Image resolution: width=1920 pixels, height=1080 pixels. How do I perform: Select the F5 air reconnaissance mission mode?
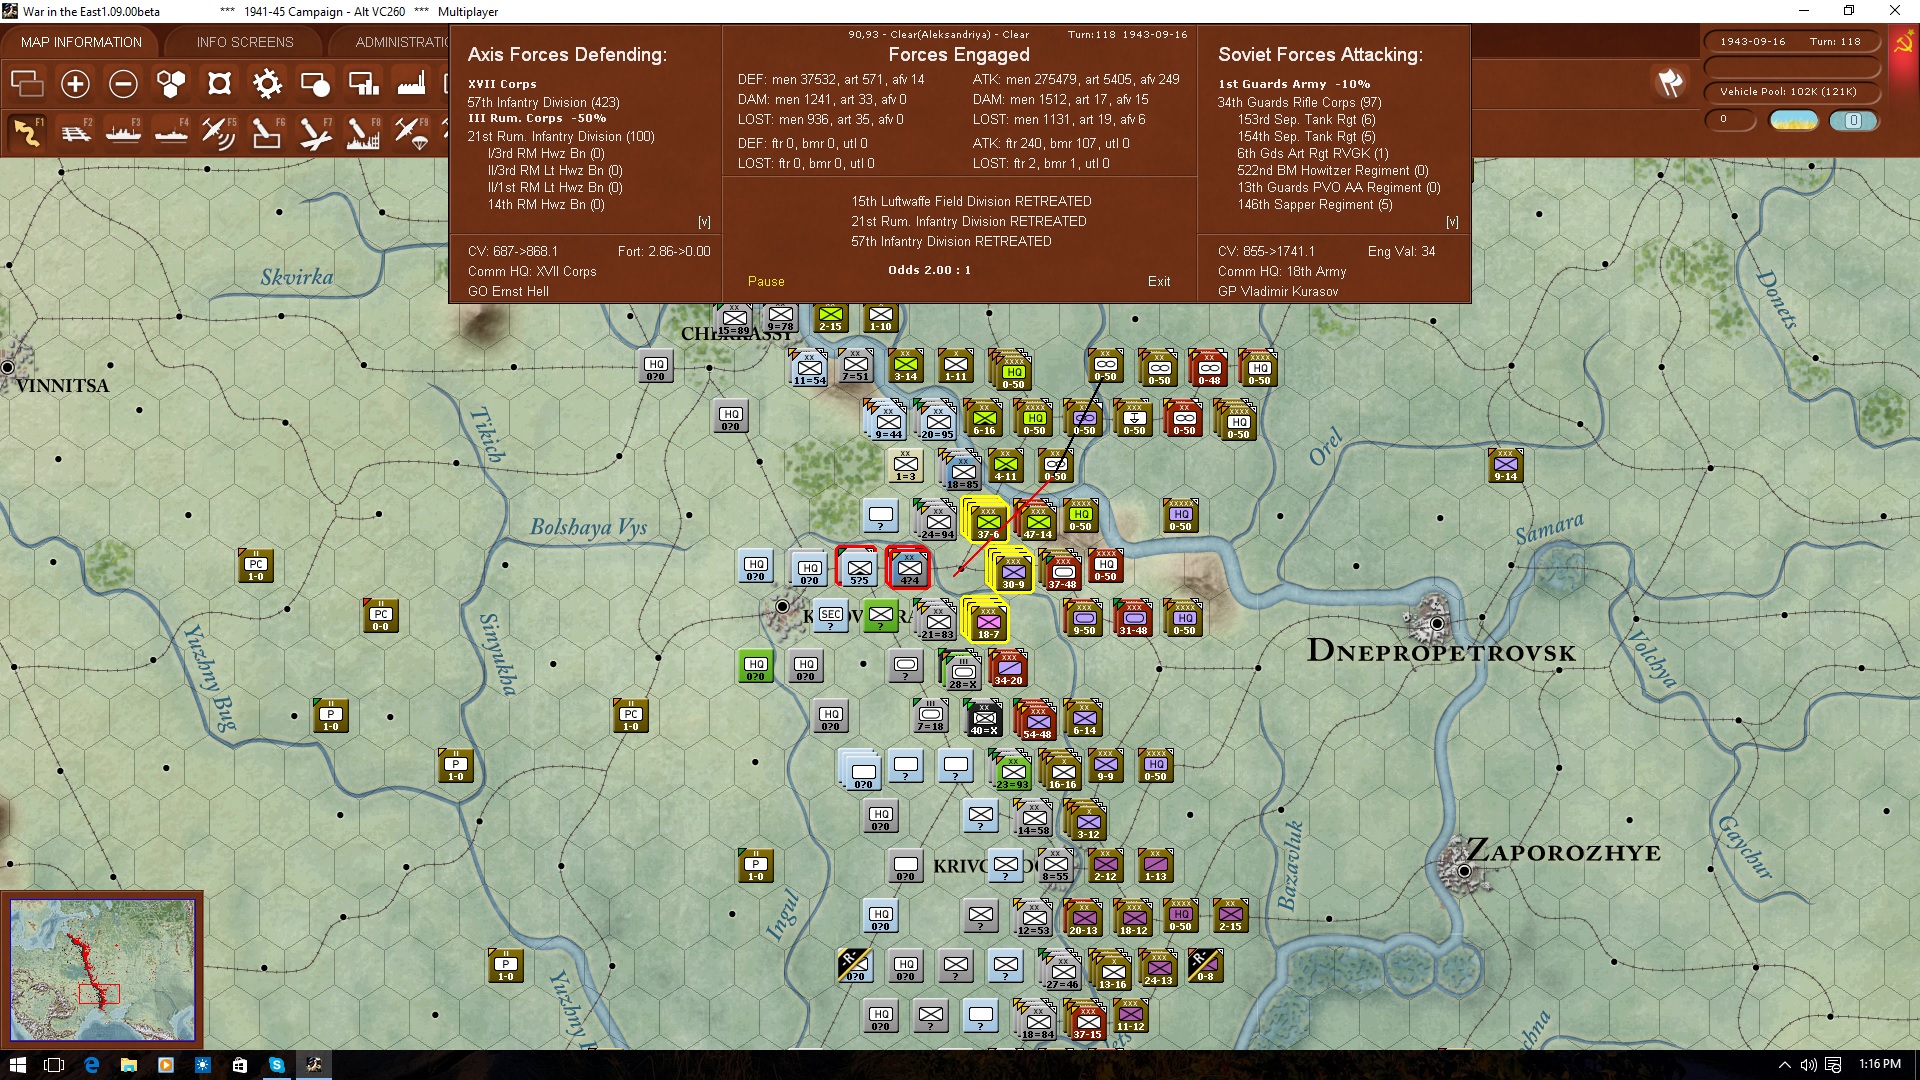click(x=218, y=132)
